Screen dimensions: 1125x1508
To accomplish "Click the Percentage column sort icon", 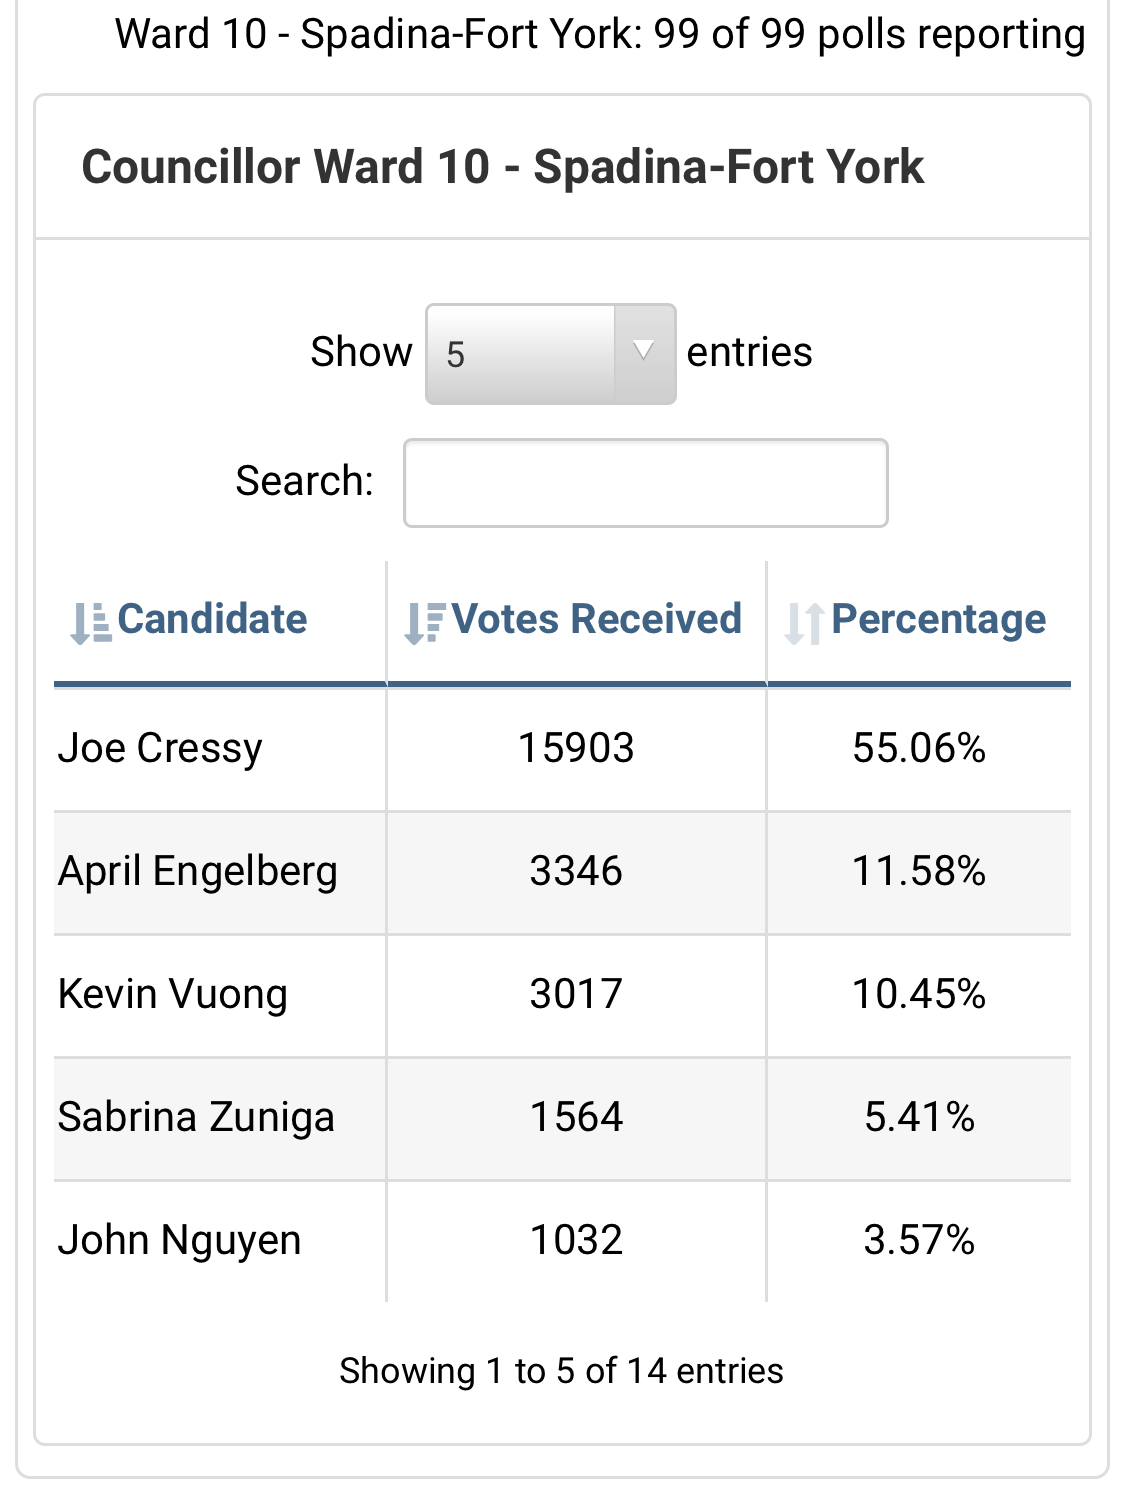I will tap(804, 622).
